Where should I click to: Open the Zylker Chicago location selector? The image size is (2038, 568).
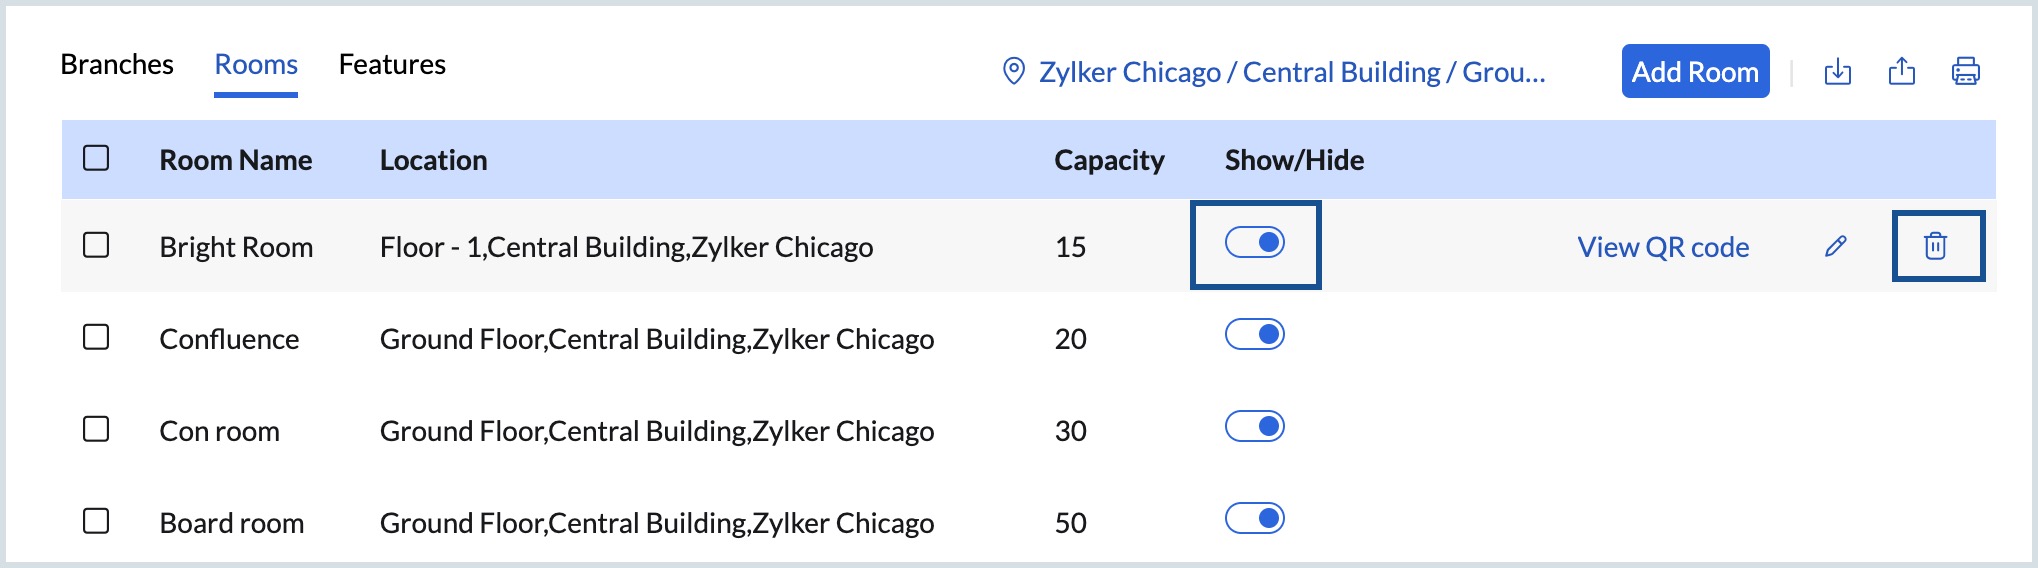pos(1292,72)
